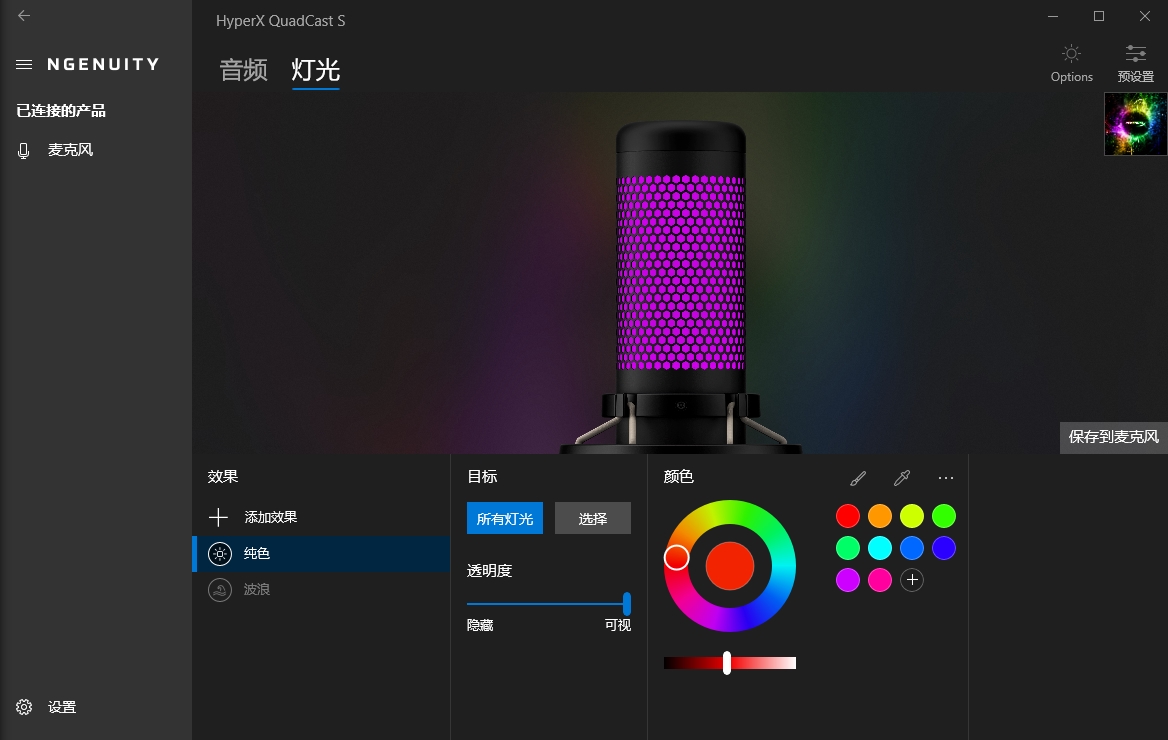Select the spring green swatch in second row

[848, 548]
